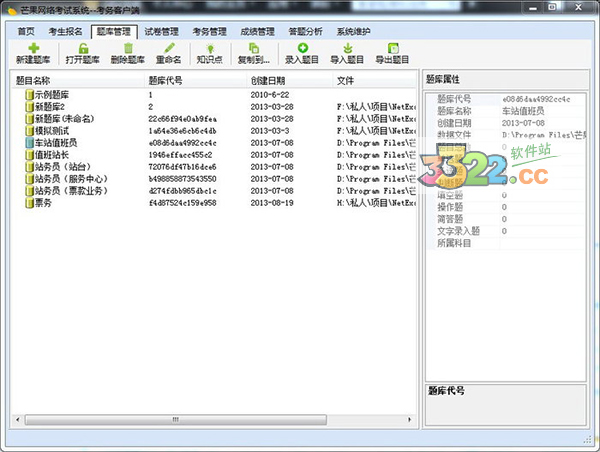Click the horizontal scrollbar thumb
Viewport: 600px width, 452px height.
[176, 420]
